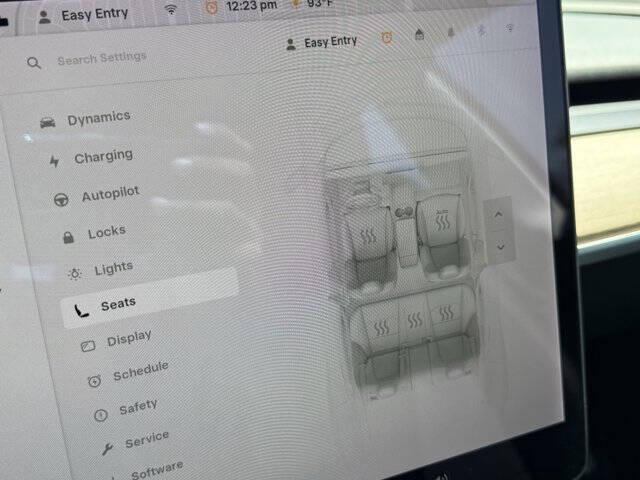Tap the faint Wi-Fi icon in settings header

tap(509, 28)
